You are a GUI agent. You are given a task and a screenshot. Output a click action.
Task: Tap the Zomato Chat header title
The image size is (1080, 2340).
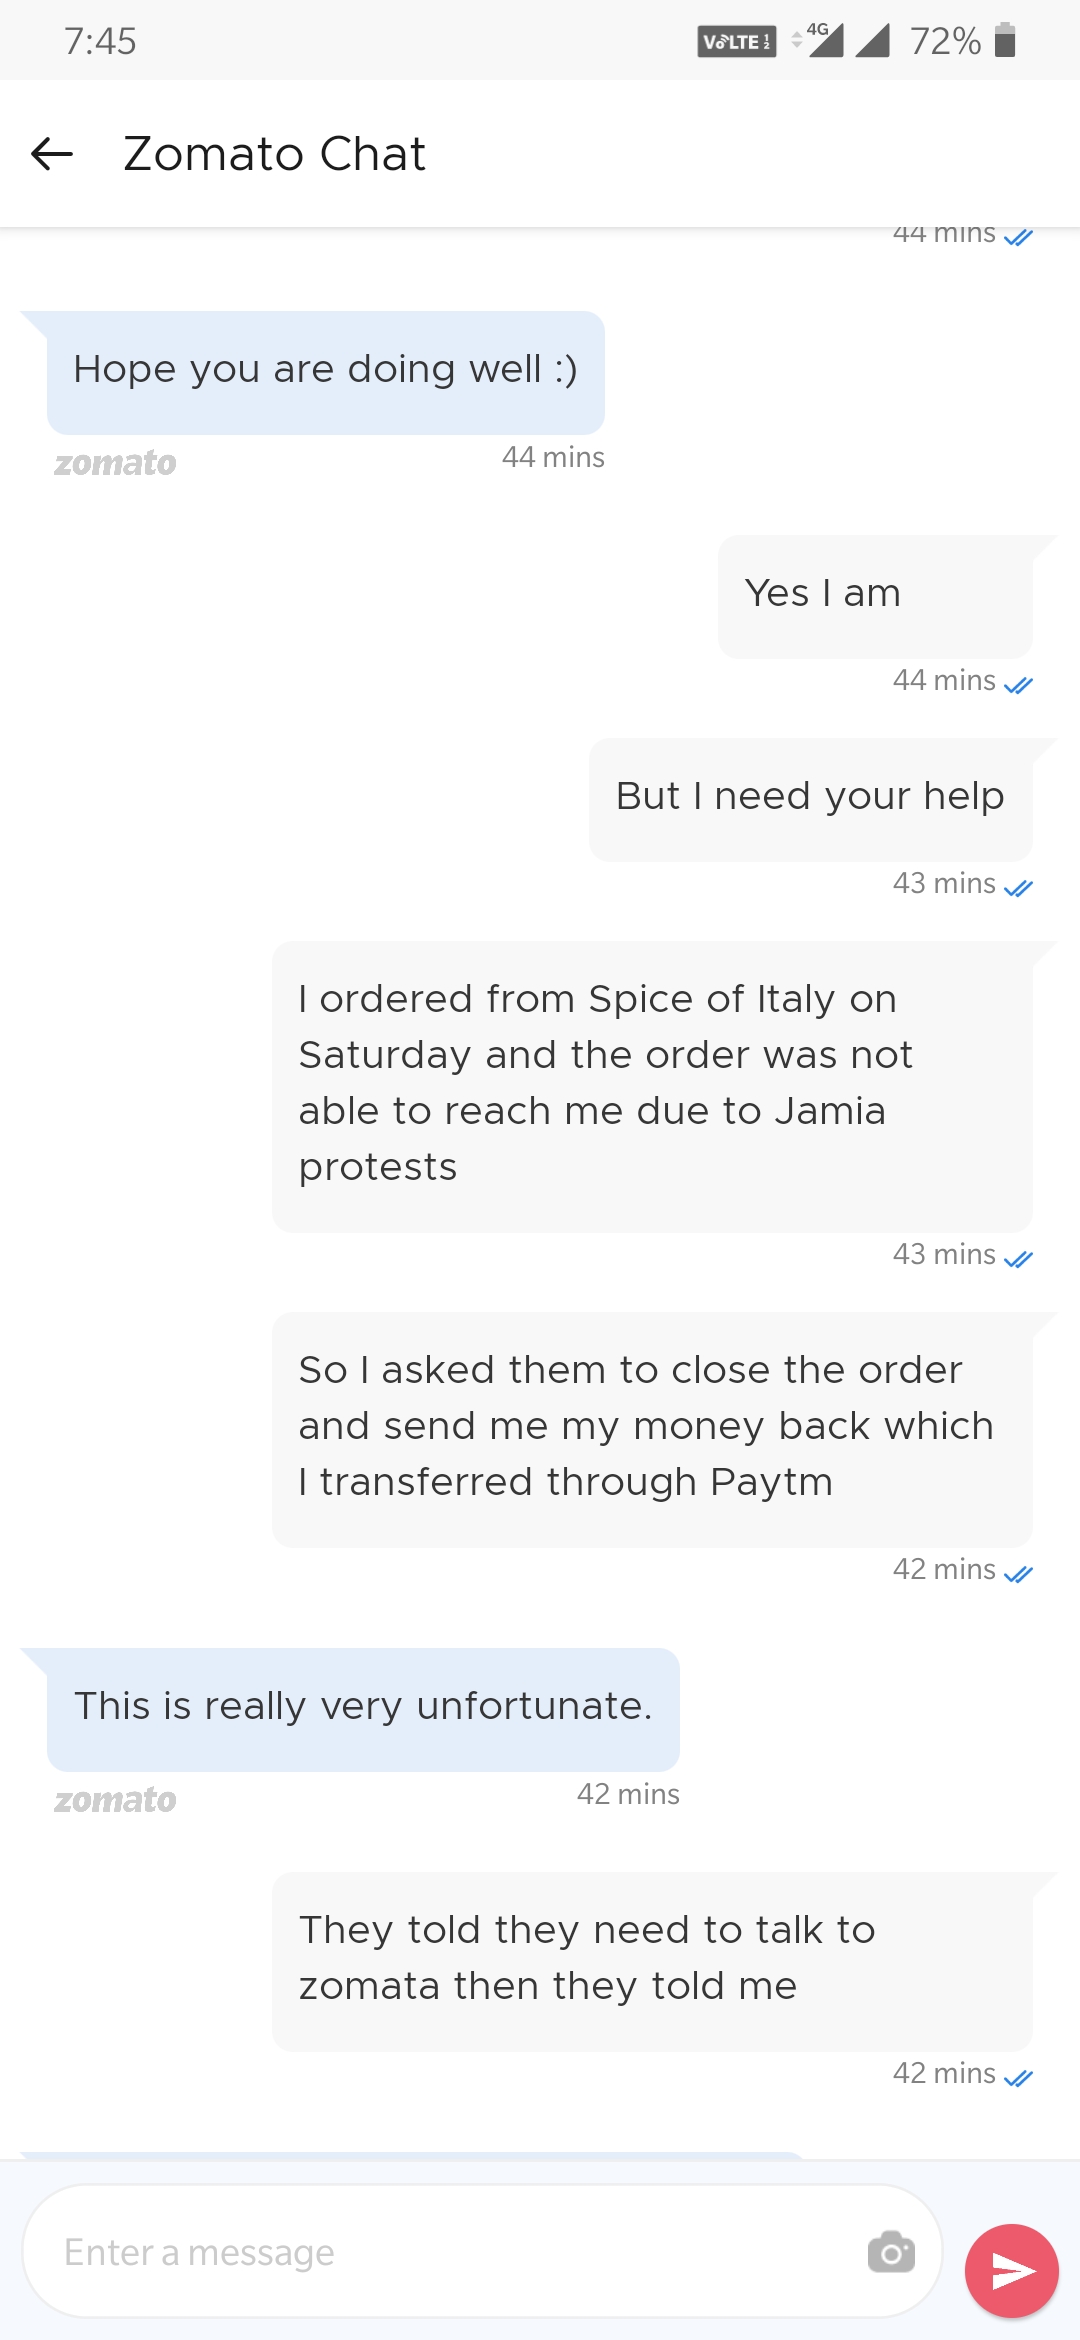click(x=274, y=154)
